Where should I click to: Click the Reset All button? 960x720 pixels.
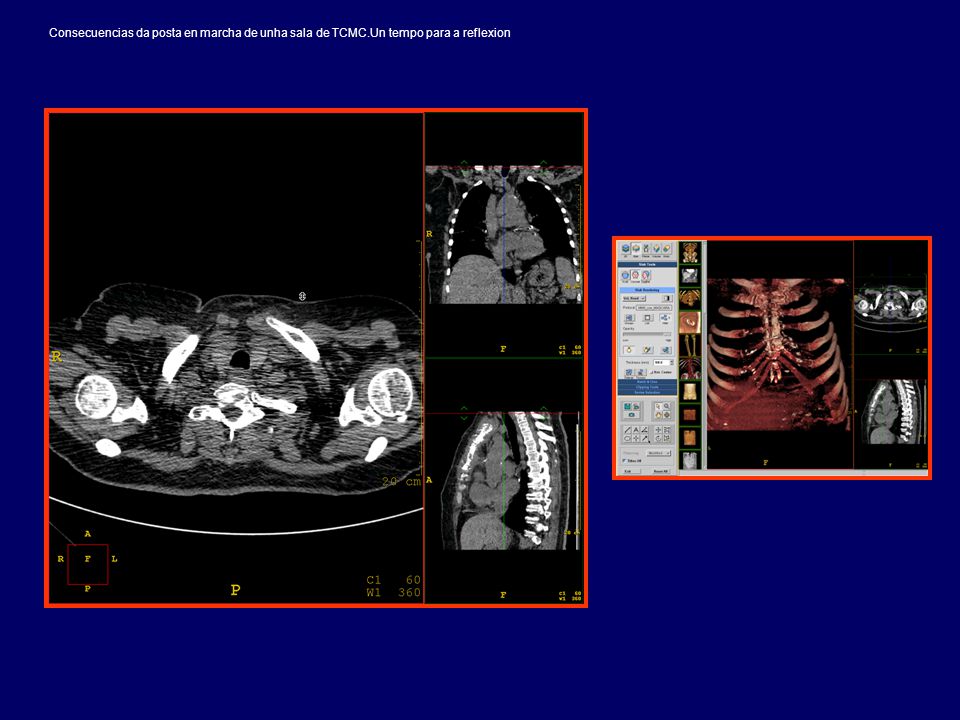[x=660, y=471]
